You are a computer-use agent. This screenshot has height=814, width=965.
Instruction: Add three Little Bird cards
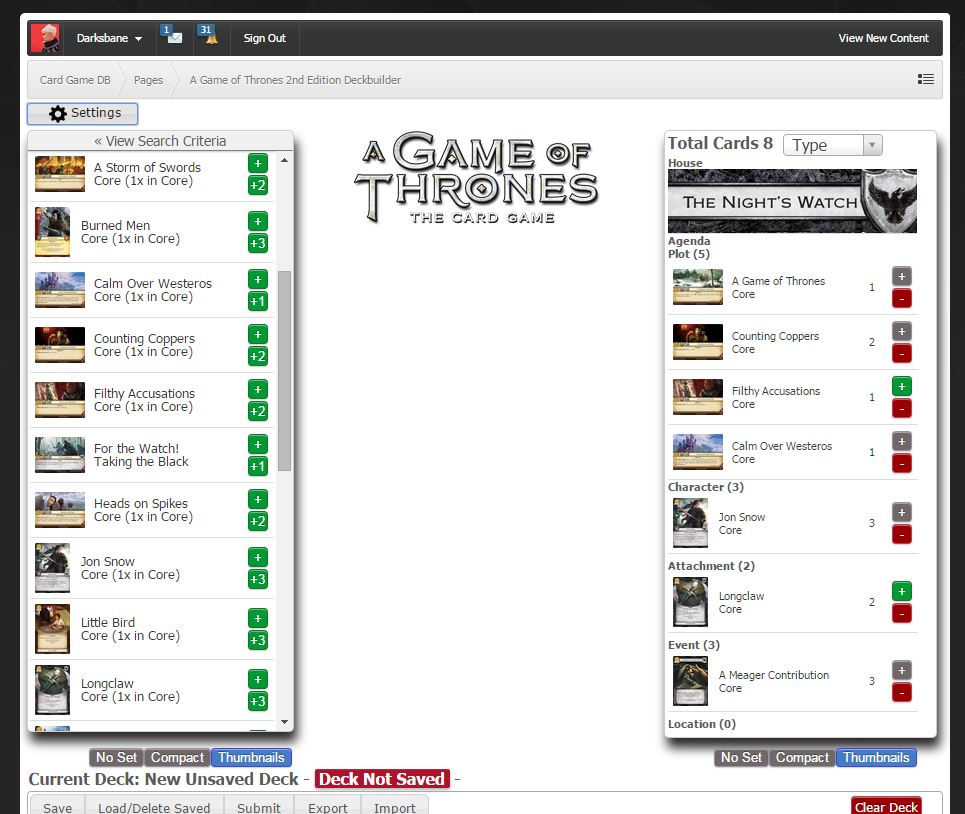(258, 640)
